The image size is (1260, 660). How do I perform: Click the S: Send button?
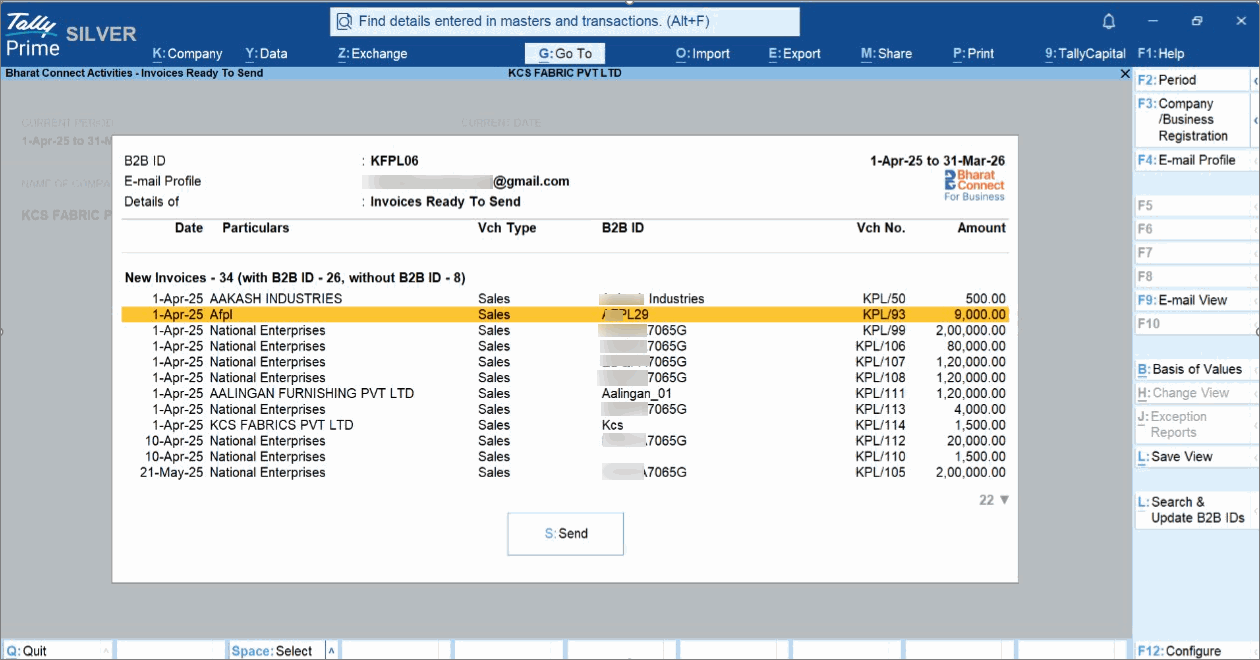[566, 534]
